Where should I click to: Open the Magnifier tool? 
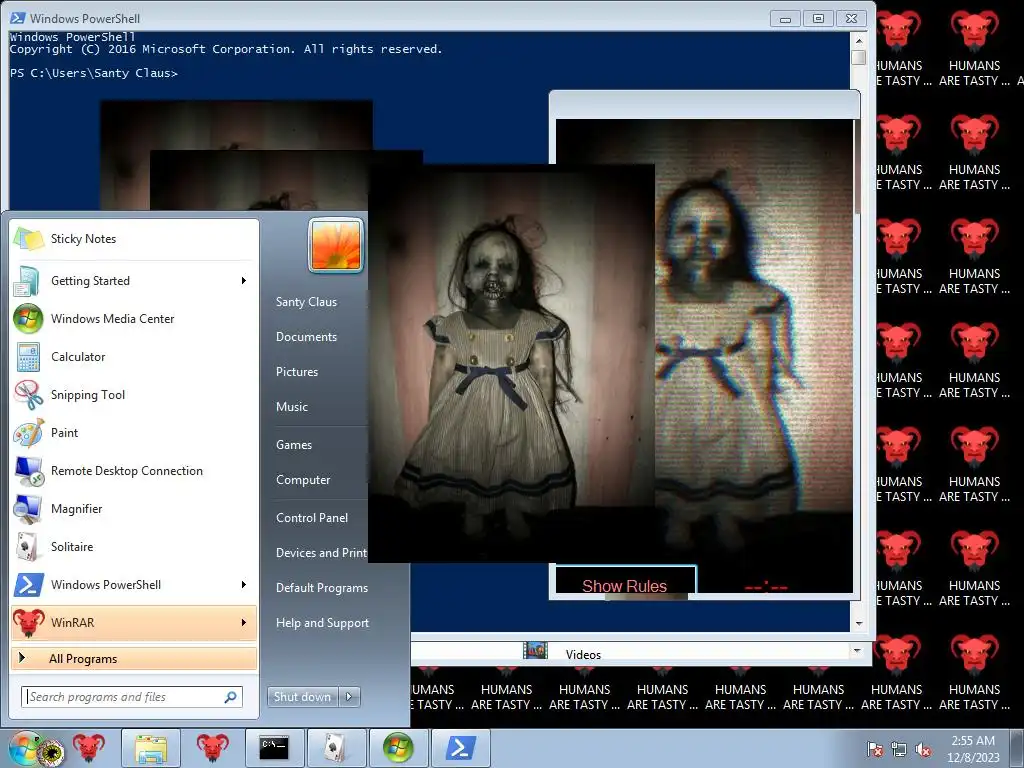tap(134, 509)
